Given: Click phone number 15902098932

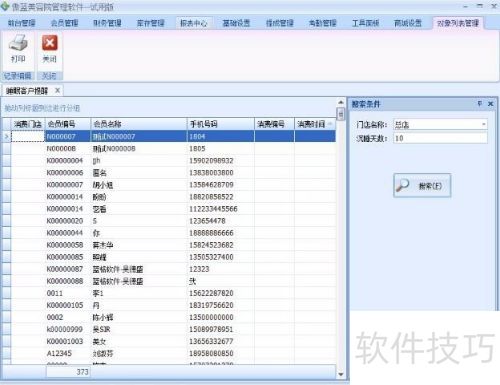Looking at the screenshot, I should tap(211, 161).
